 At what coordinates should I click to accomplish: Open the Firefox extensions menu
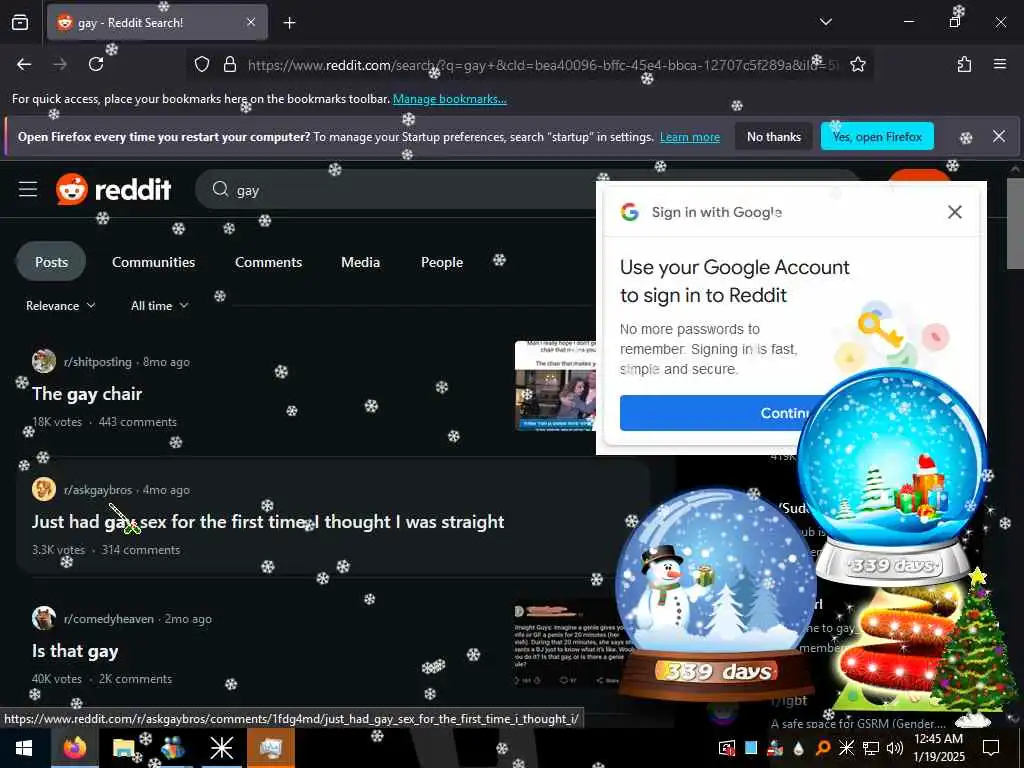click(964, 64)
